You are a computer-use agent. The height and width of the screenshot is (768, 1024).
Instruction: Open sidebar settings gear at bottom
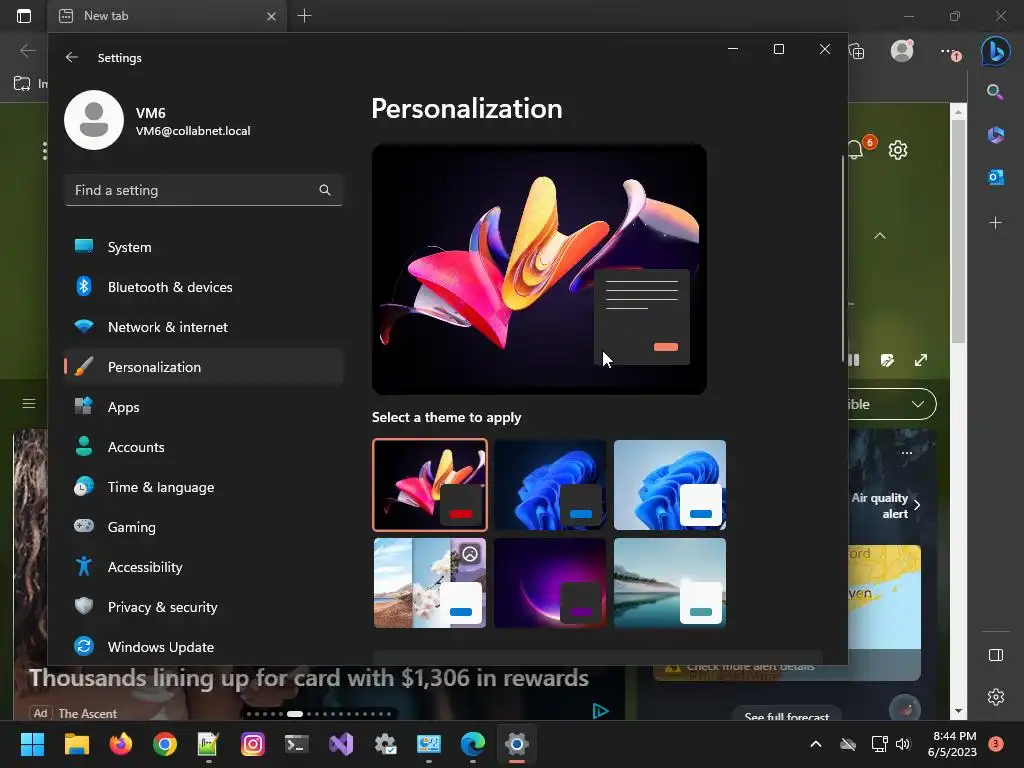click(996, 697)
